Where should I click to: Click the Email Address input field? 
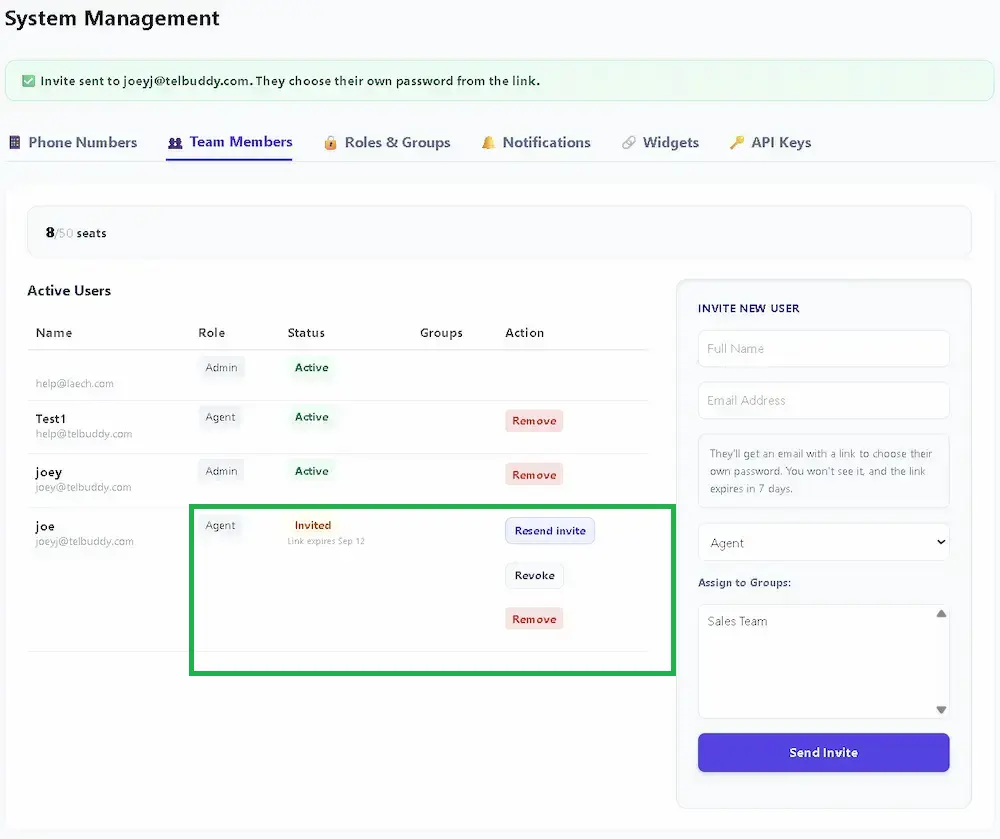(x=823, y=400)
